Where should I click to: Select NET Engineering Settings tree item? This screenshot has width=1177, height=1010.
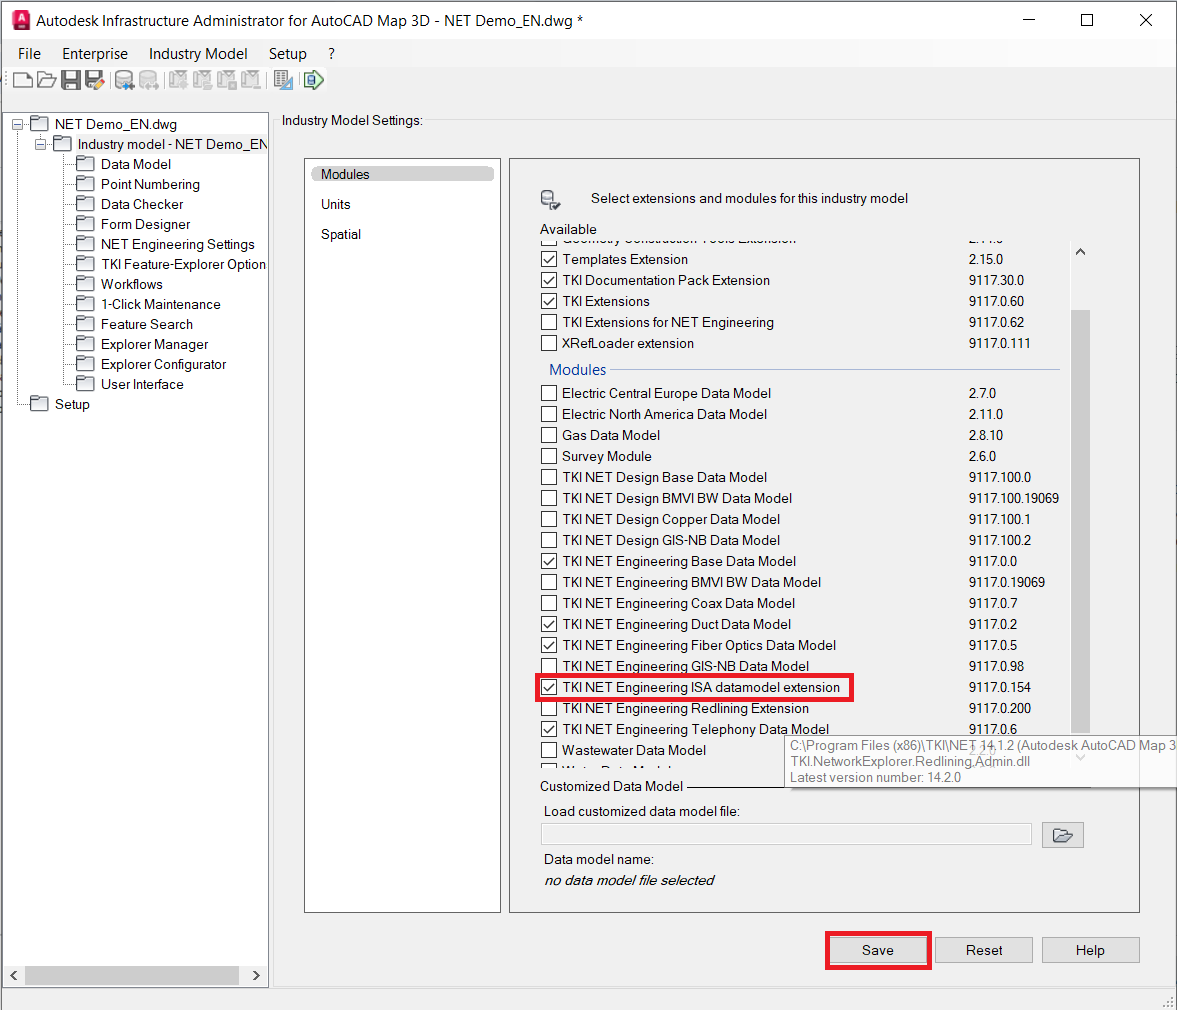(x=178, y=244)
